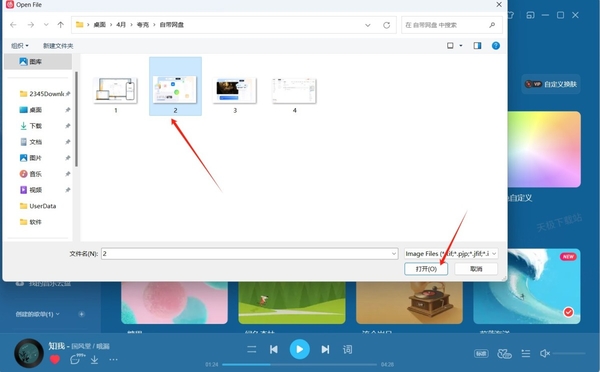Select image thumbnail 4

294,91
